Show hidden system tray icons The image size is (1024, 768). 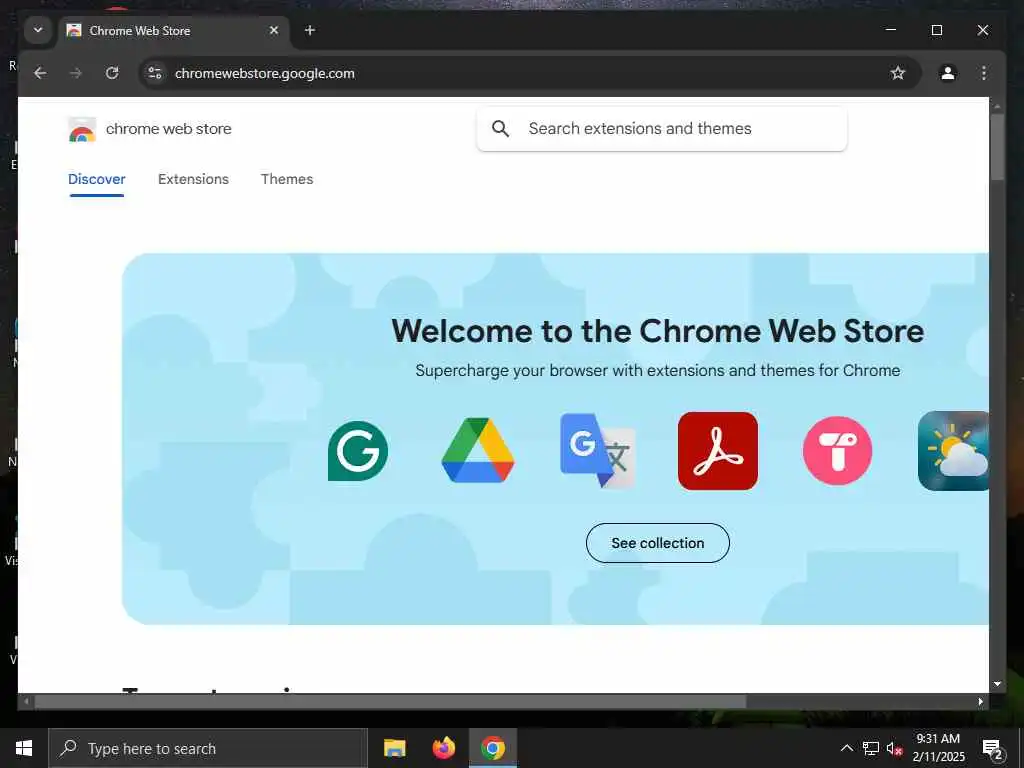click(846, 748)
